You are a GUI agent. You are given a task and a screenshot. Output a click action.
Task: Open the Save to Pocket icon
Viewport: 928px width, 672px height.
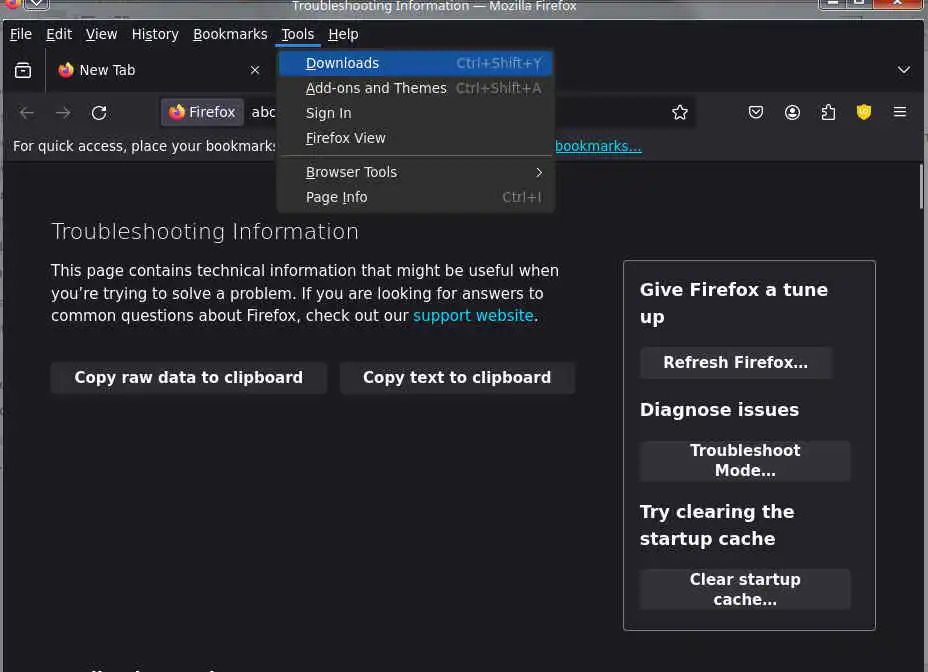(756, 112)
